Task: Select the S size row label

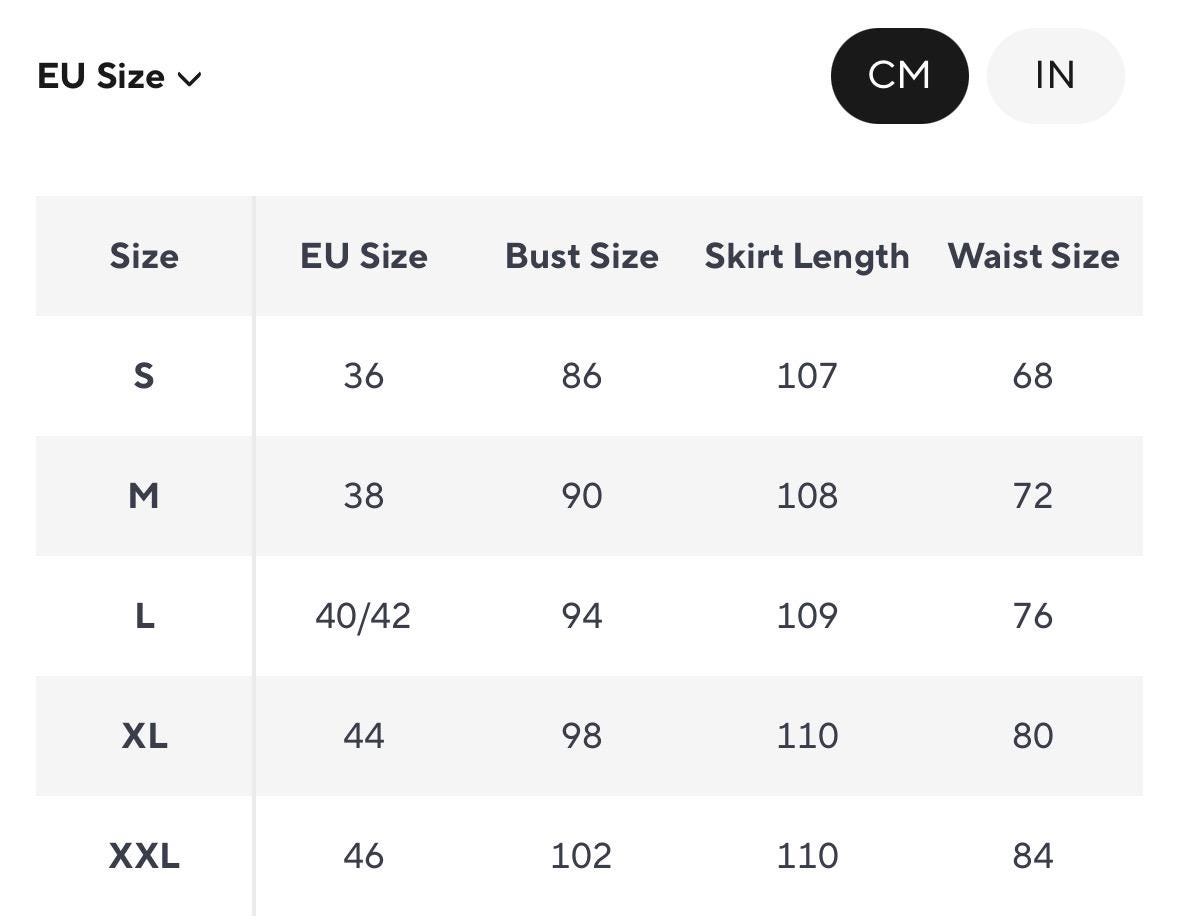Action: pyautogui.click(x=144, y=376)
